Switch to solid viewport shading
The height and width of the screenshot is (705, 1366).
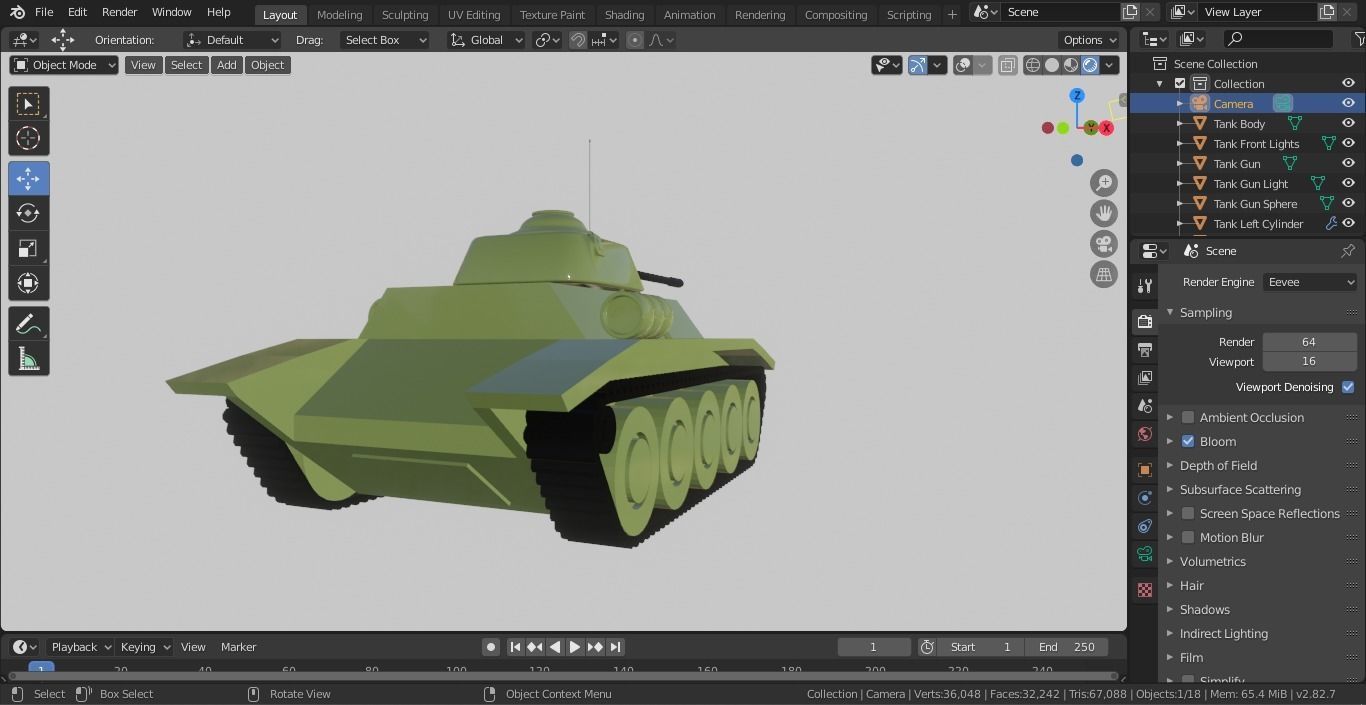pos(1052,65)
